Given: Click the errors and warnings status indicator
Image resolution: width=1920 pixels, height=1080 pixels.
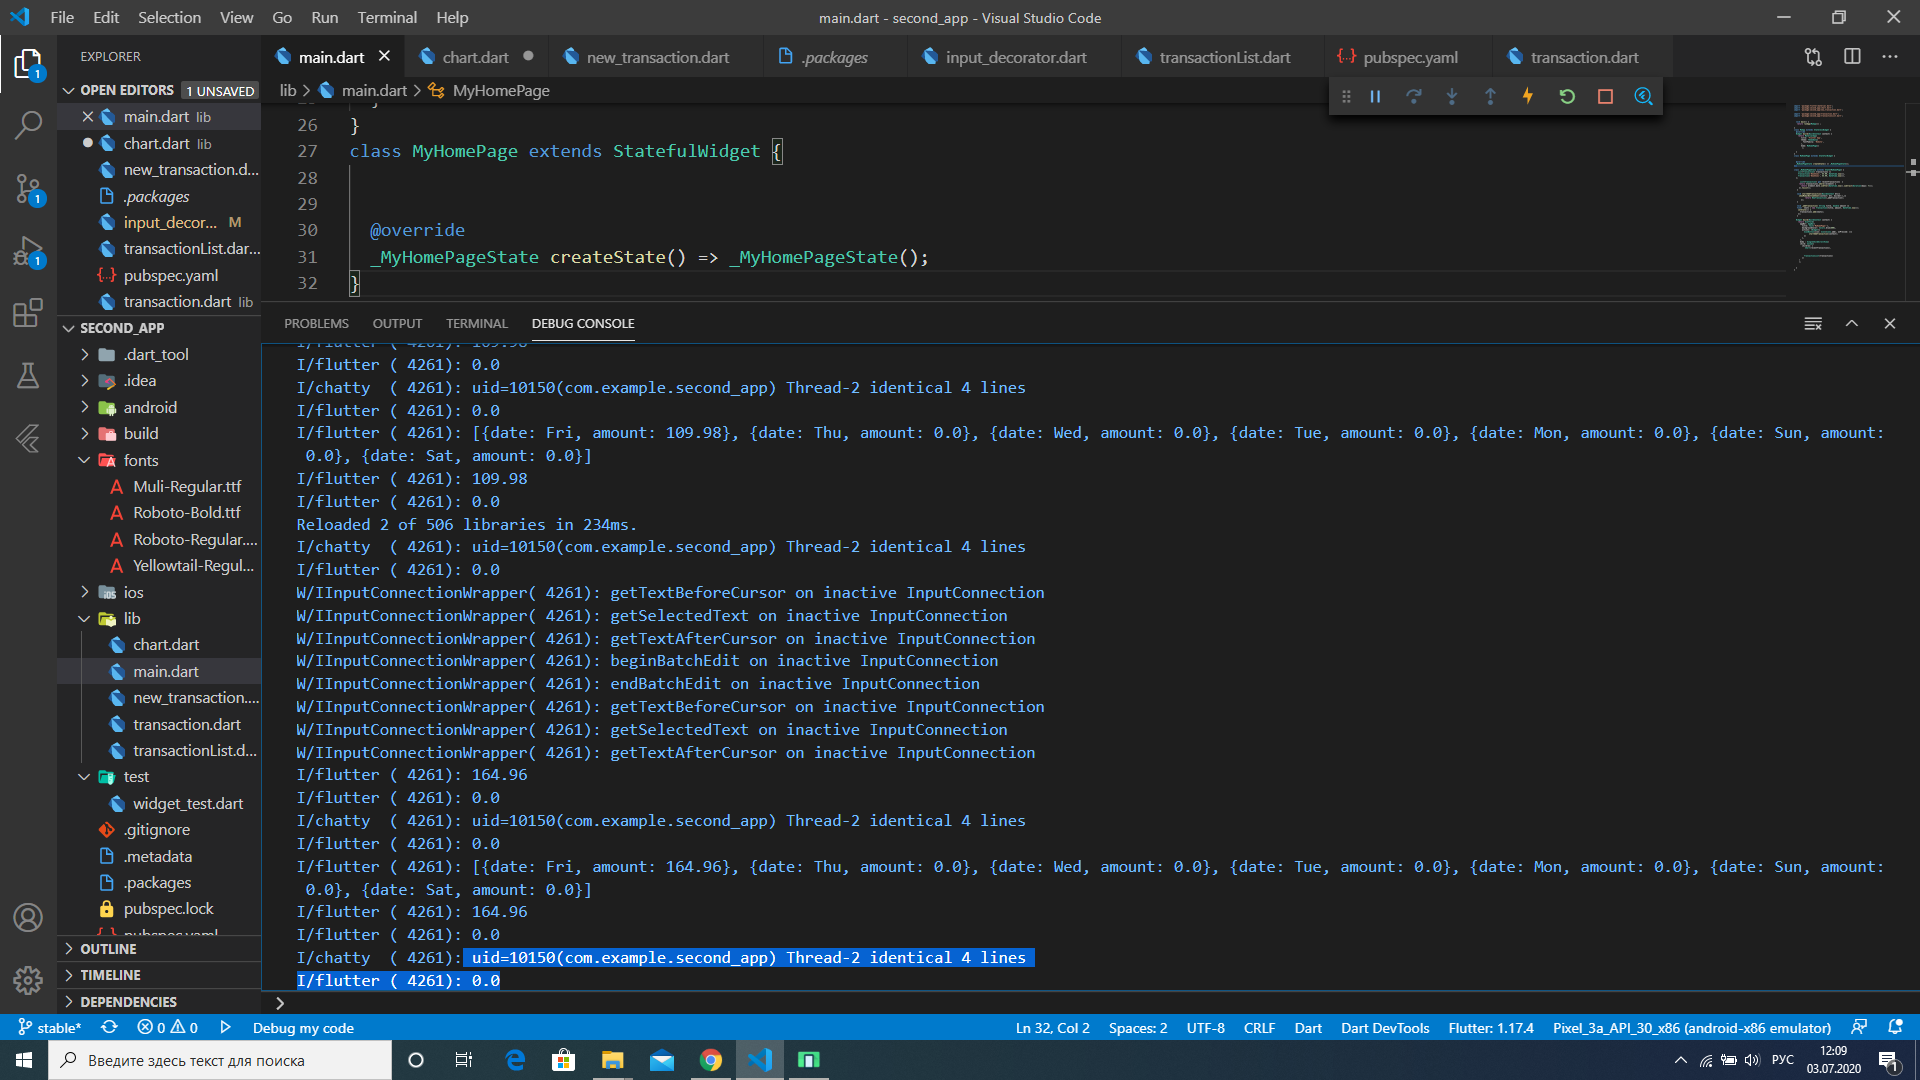Looking at the screenshot, I should point(167,1028).
